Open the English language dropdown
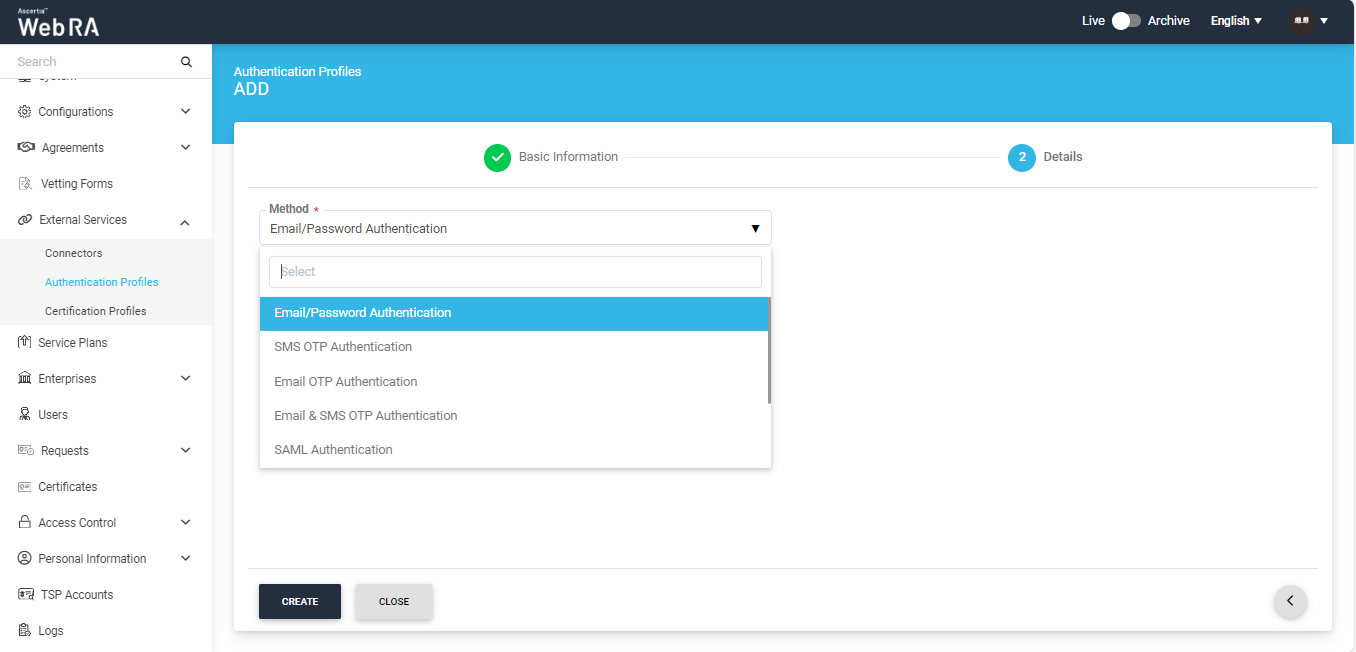The height and width of the screenshot is (652, 1356). 1236,21
